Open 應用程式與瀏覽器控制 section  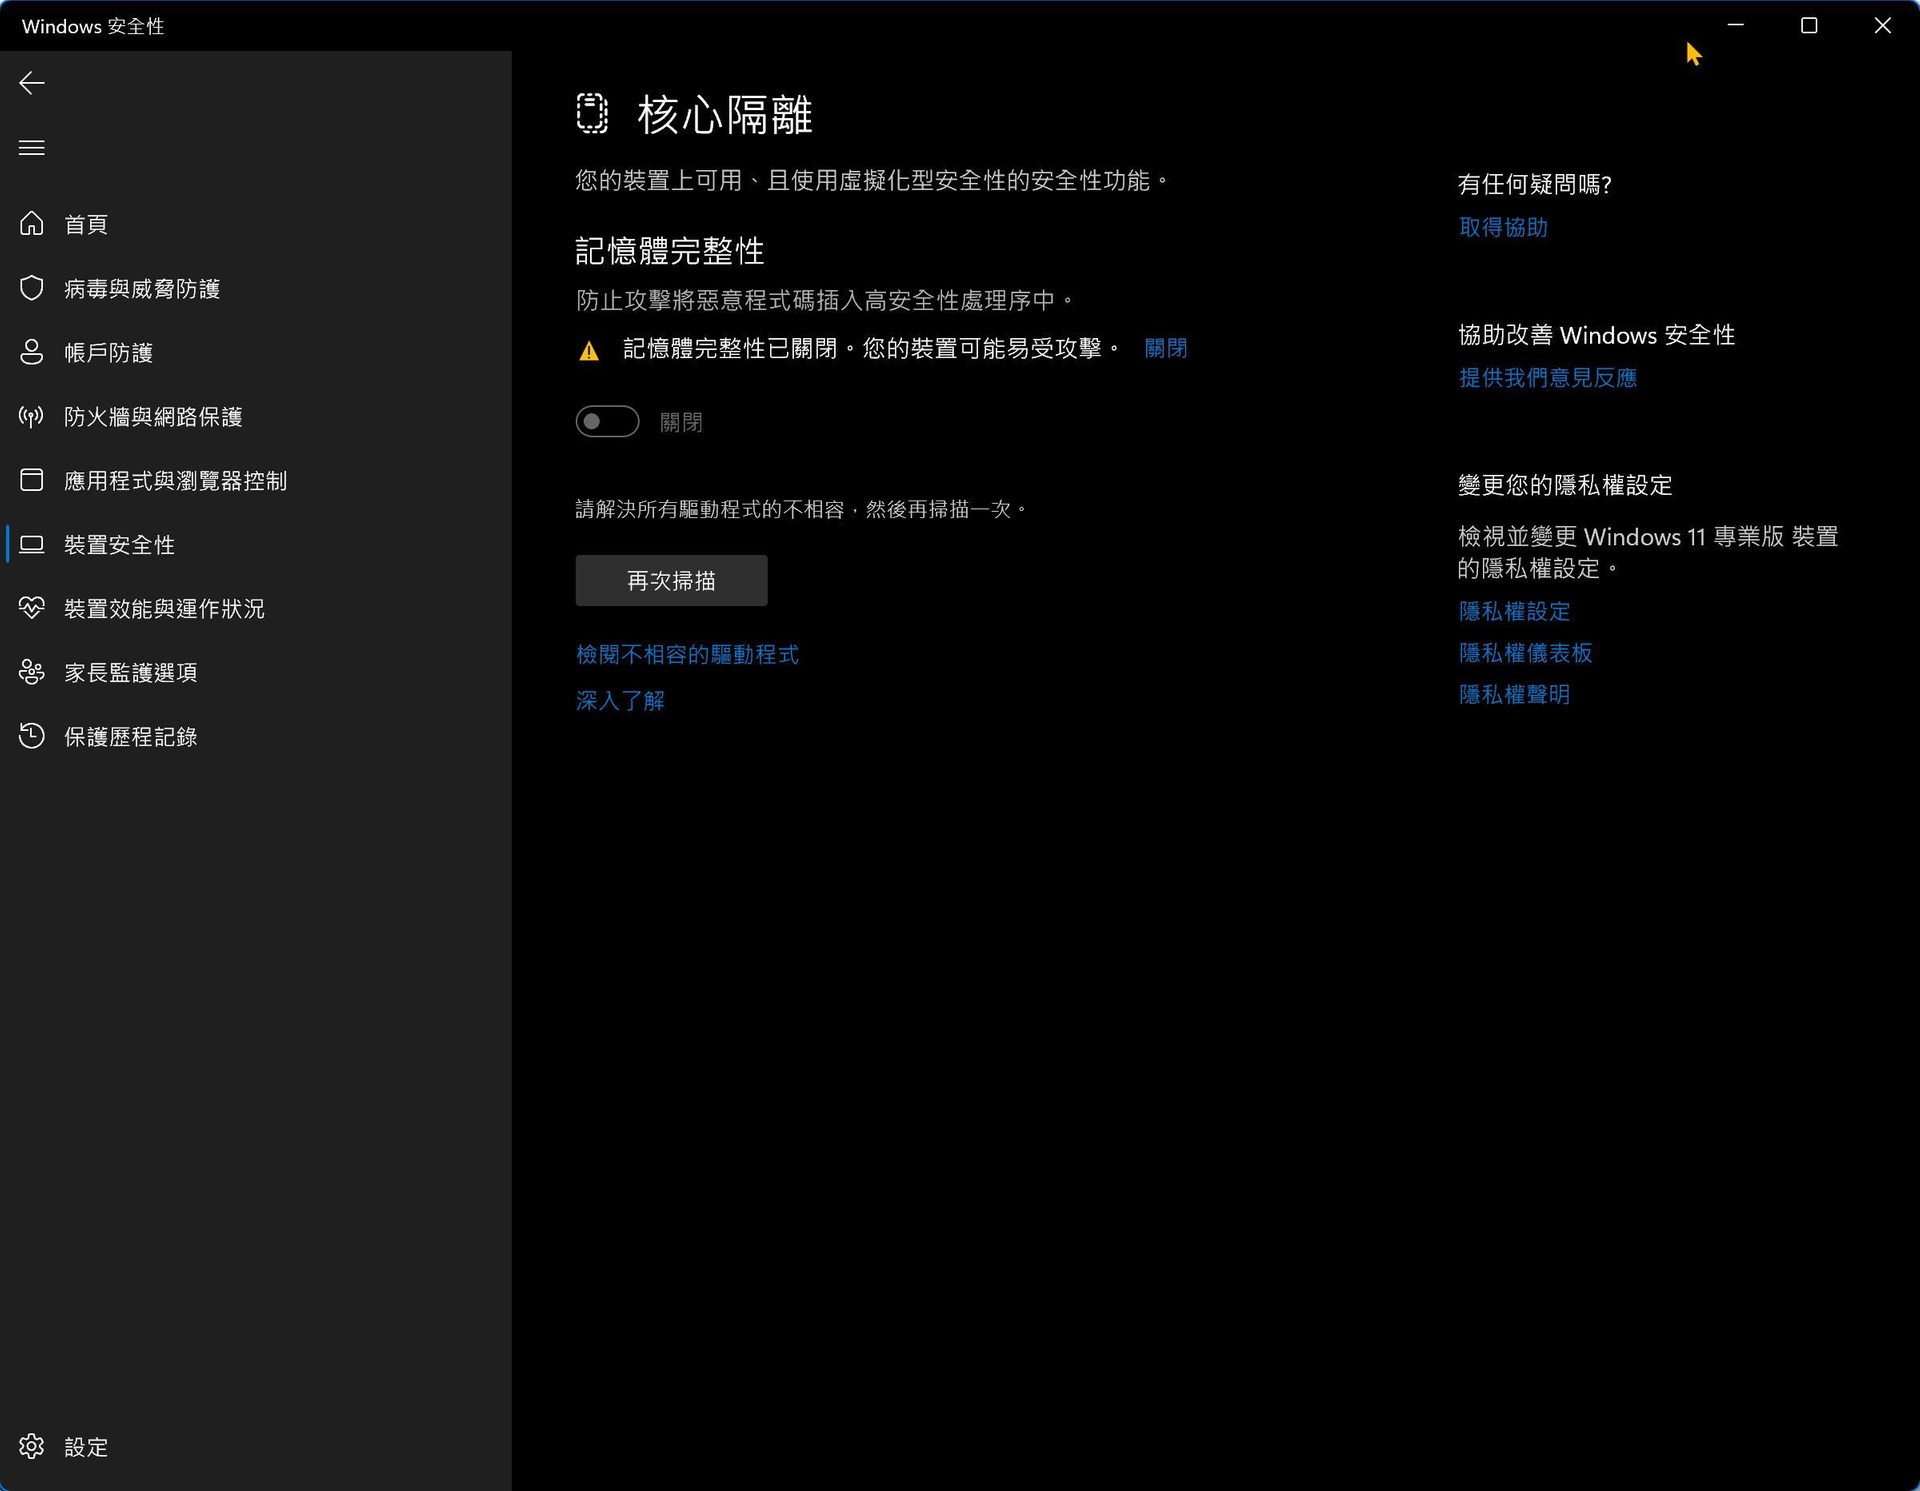tap(180, 481)
